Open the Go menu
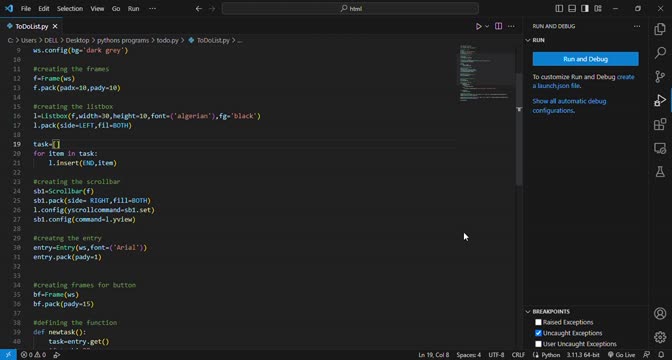672x360 pixels. point(116,9)
